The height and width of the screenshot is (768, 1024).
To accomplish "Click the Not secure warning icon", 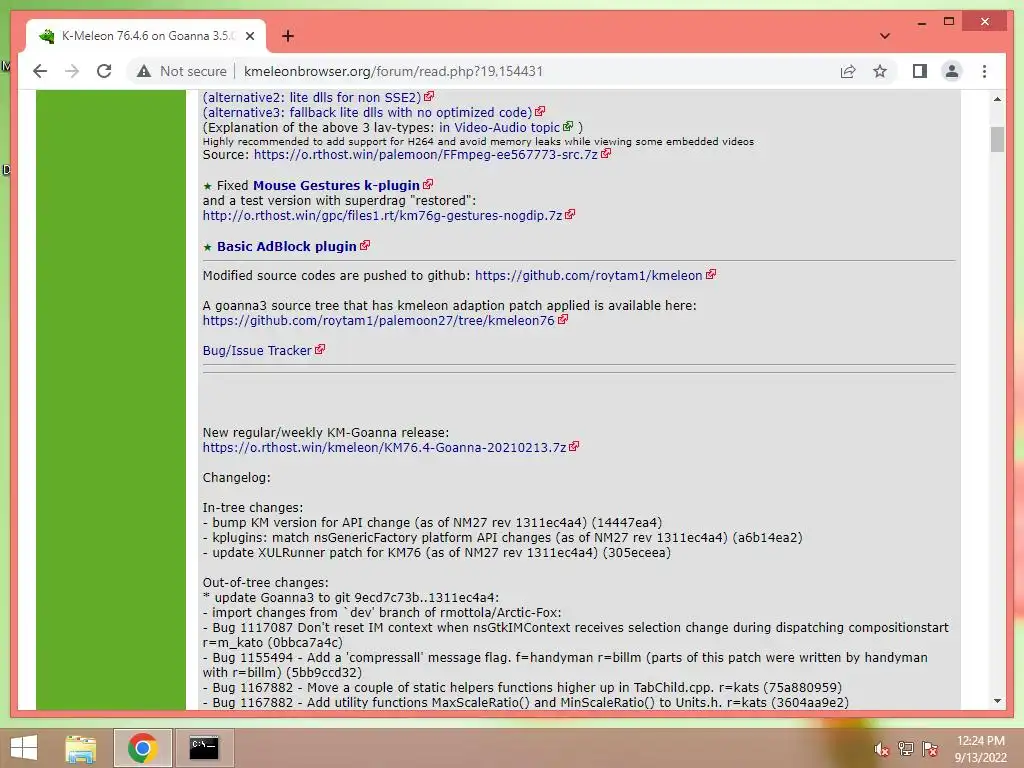I will click(x=144, y=71).
